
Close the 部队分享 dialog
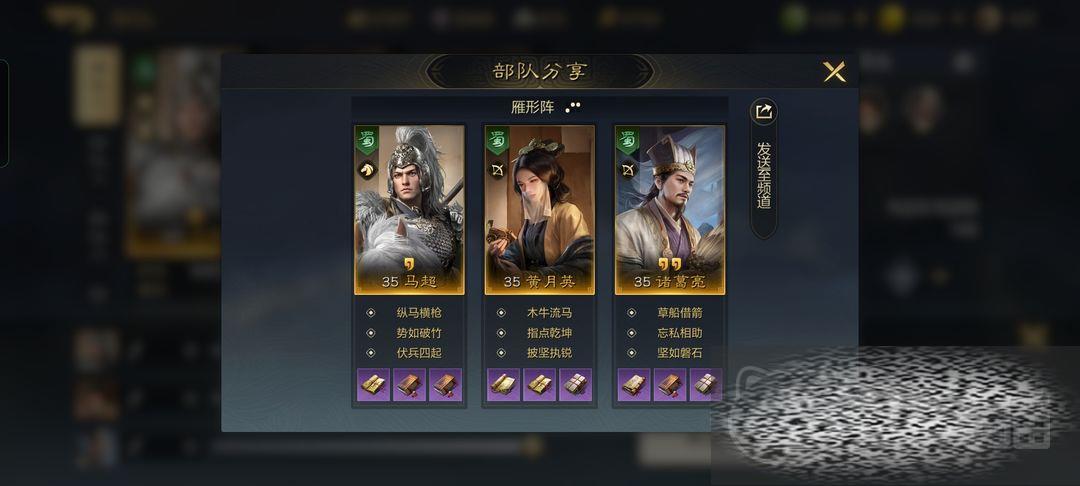click(834, 72)
